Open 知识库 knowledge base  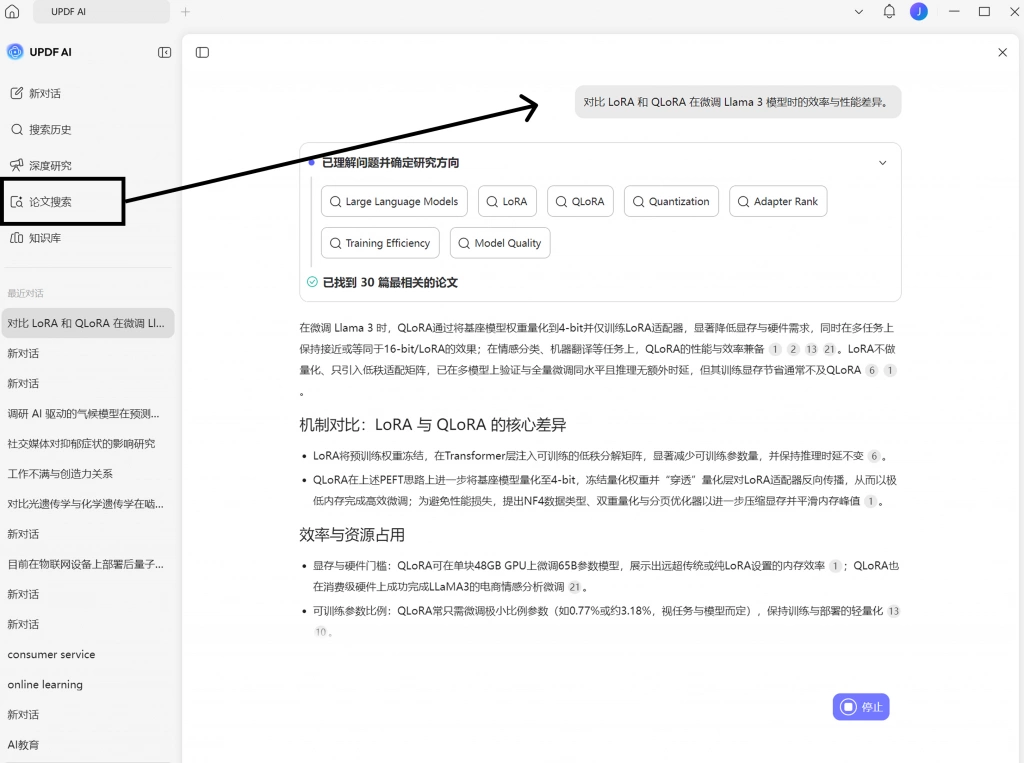pos(88,238)
